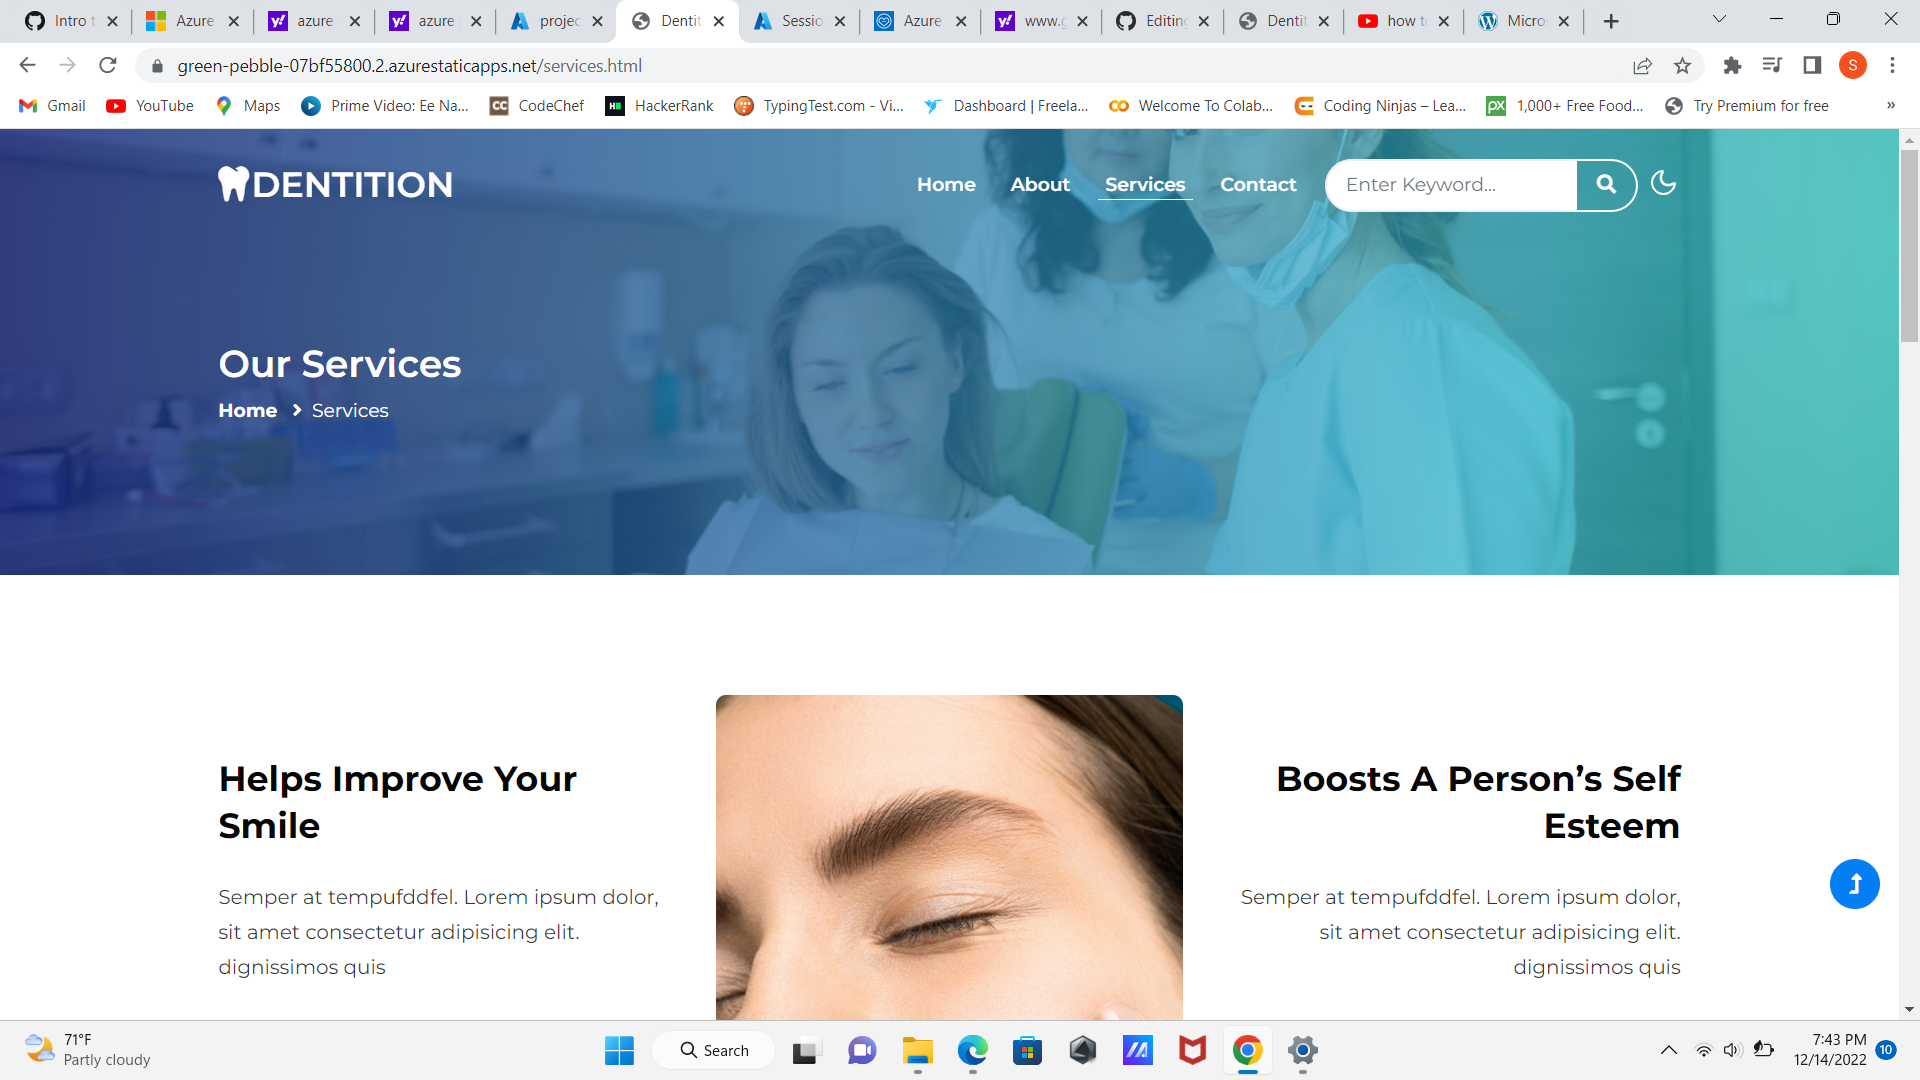
Task: Click the Home breadcrumb link
Action: click(x=248, y=411)
